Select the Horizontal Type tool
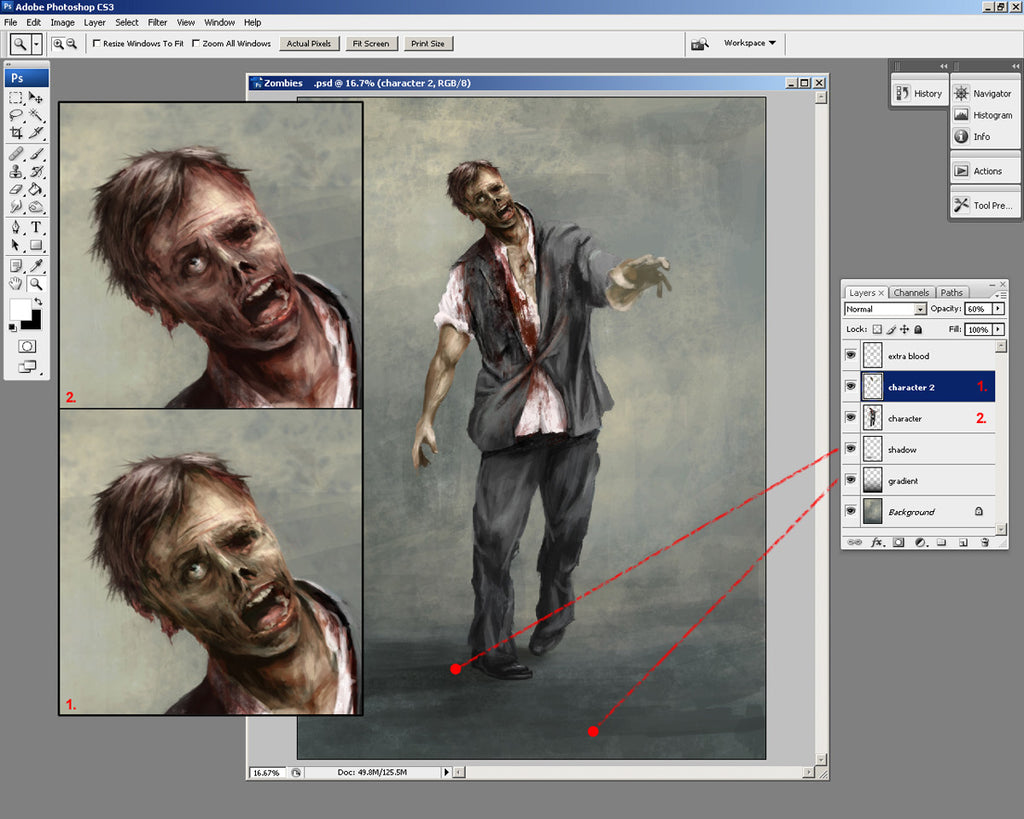The width and height of the screenshot is (1024, 819). pyautogui.click(x=35, y=228)
